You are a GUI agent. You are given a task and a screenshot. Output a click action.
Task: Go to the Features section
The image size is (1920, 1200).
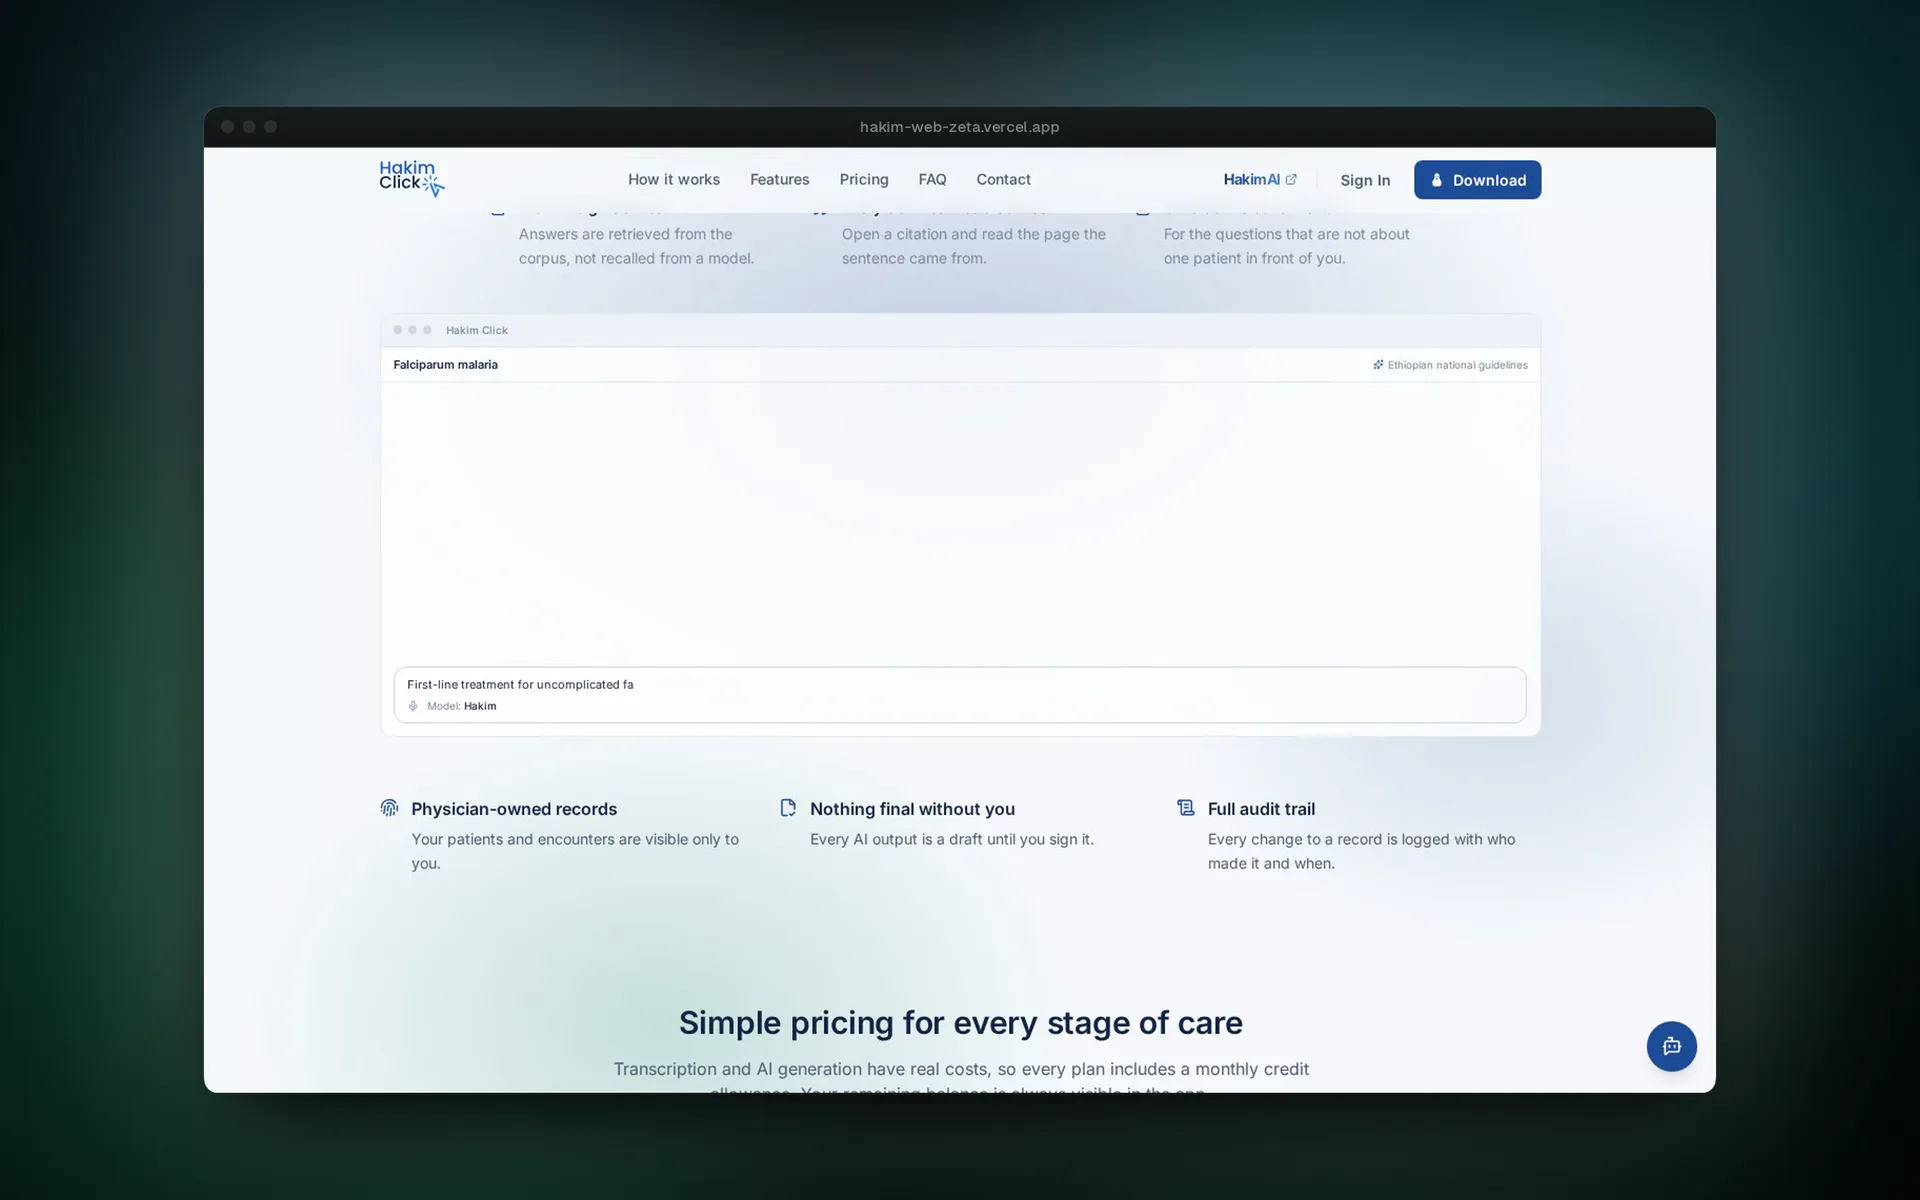coord(780,180)
